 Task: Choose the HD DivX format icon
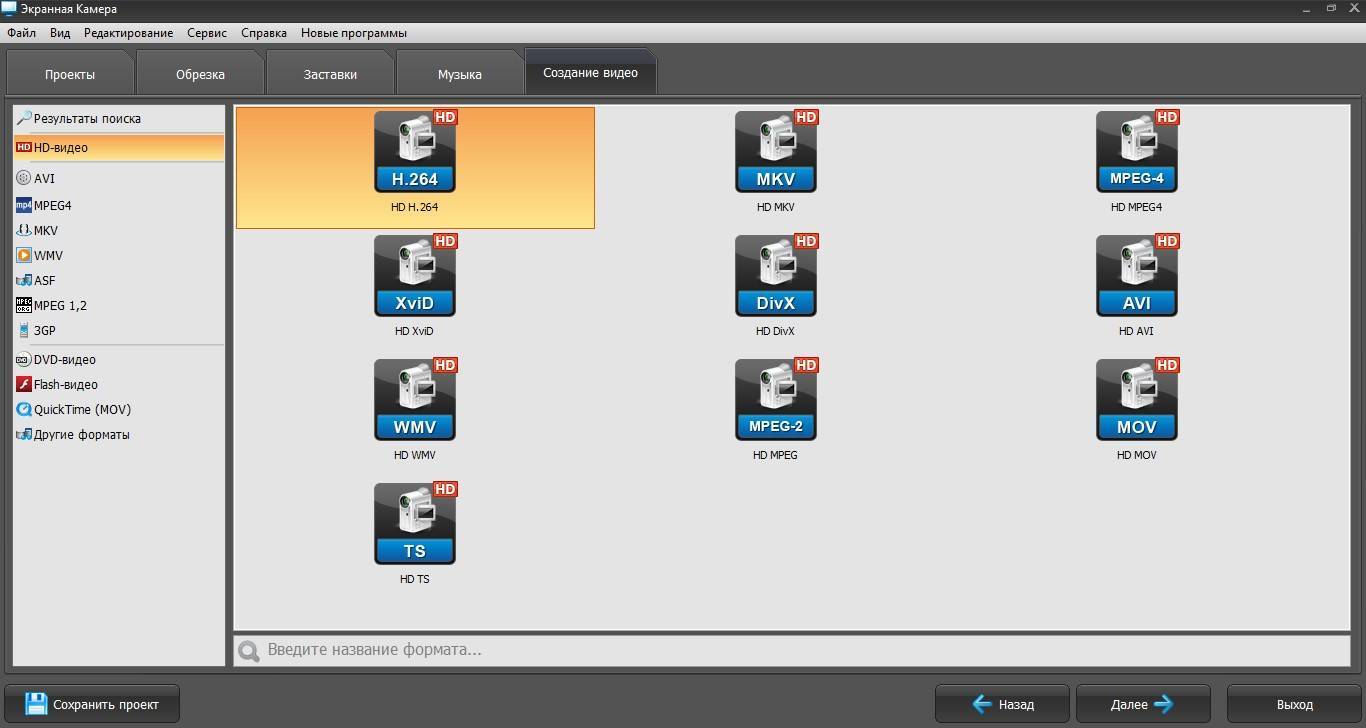pyautogui.click(x=776, y=275)
